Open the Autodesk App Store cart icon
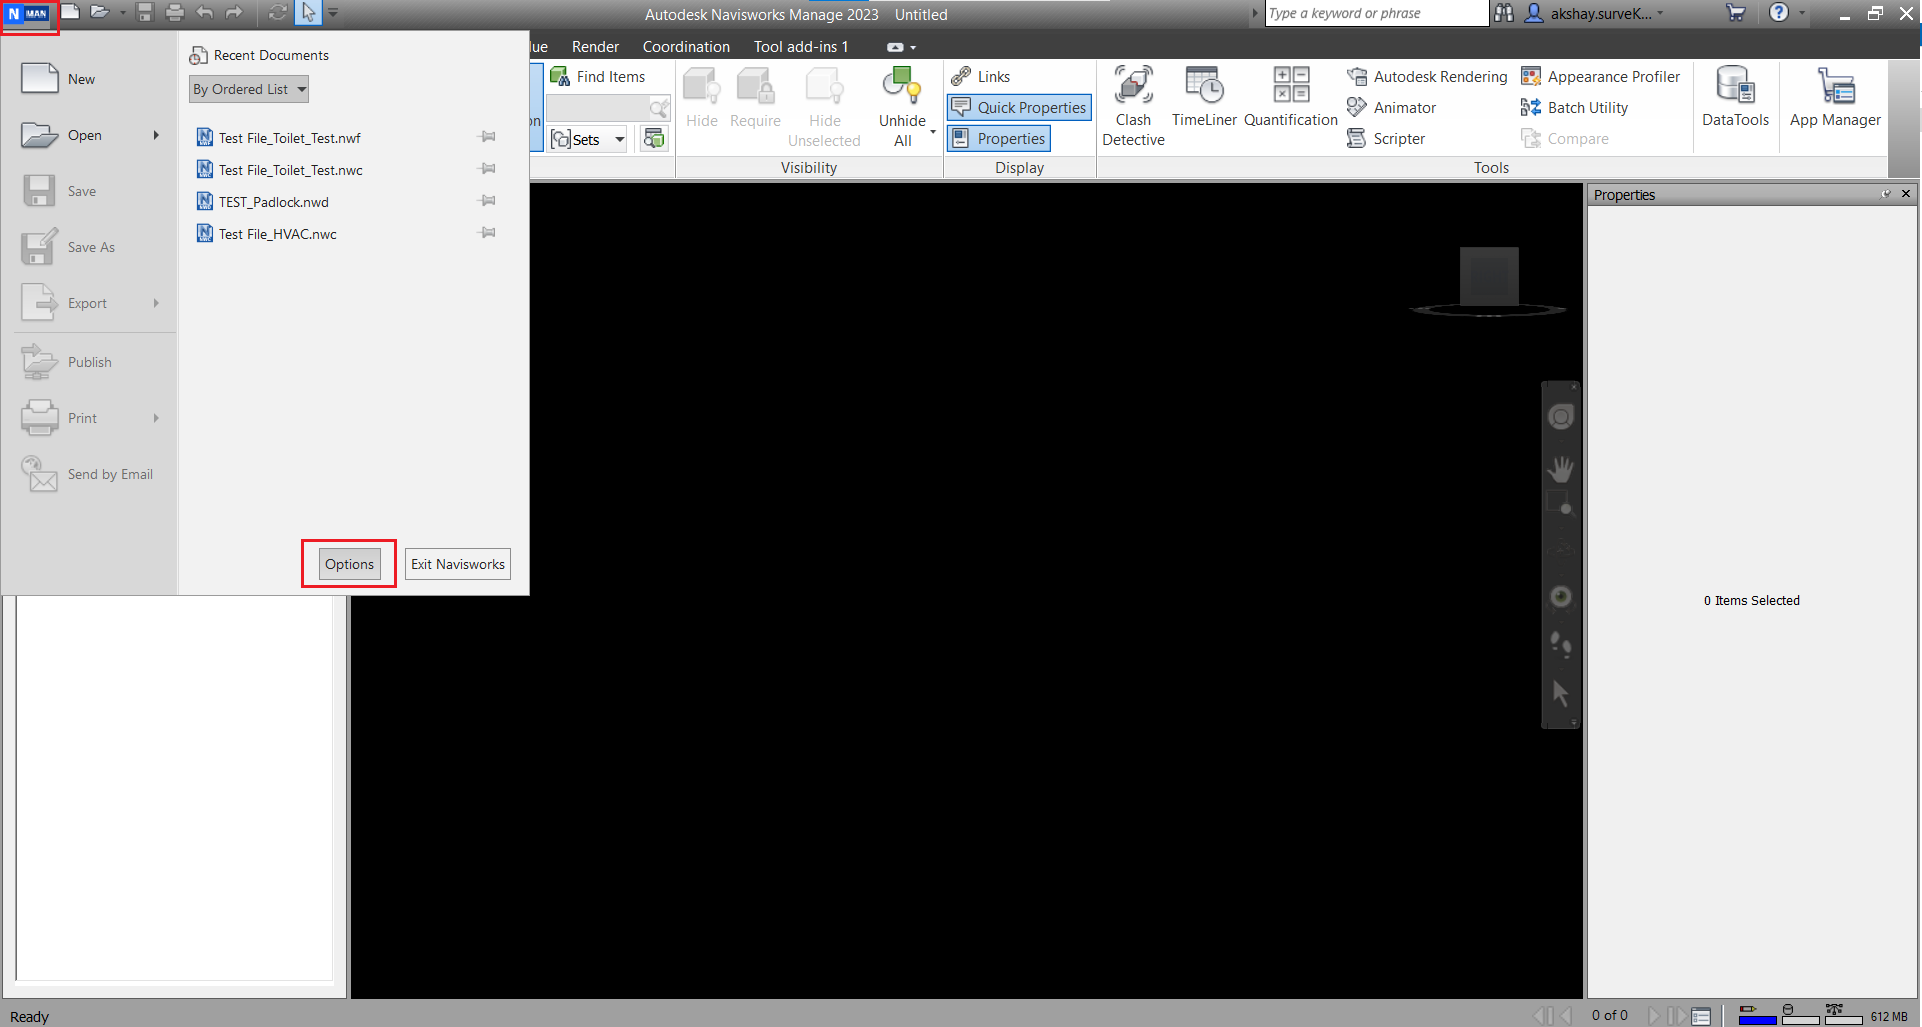1922x1027 pixels. [1735, 13]
